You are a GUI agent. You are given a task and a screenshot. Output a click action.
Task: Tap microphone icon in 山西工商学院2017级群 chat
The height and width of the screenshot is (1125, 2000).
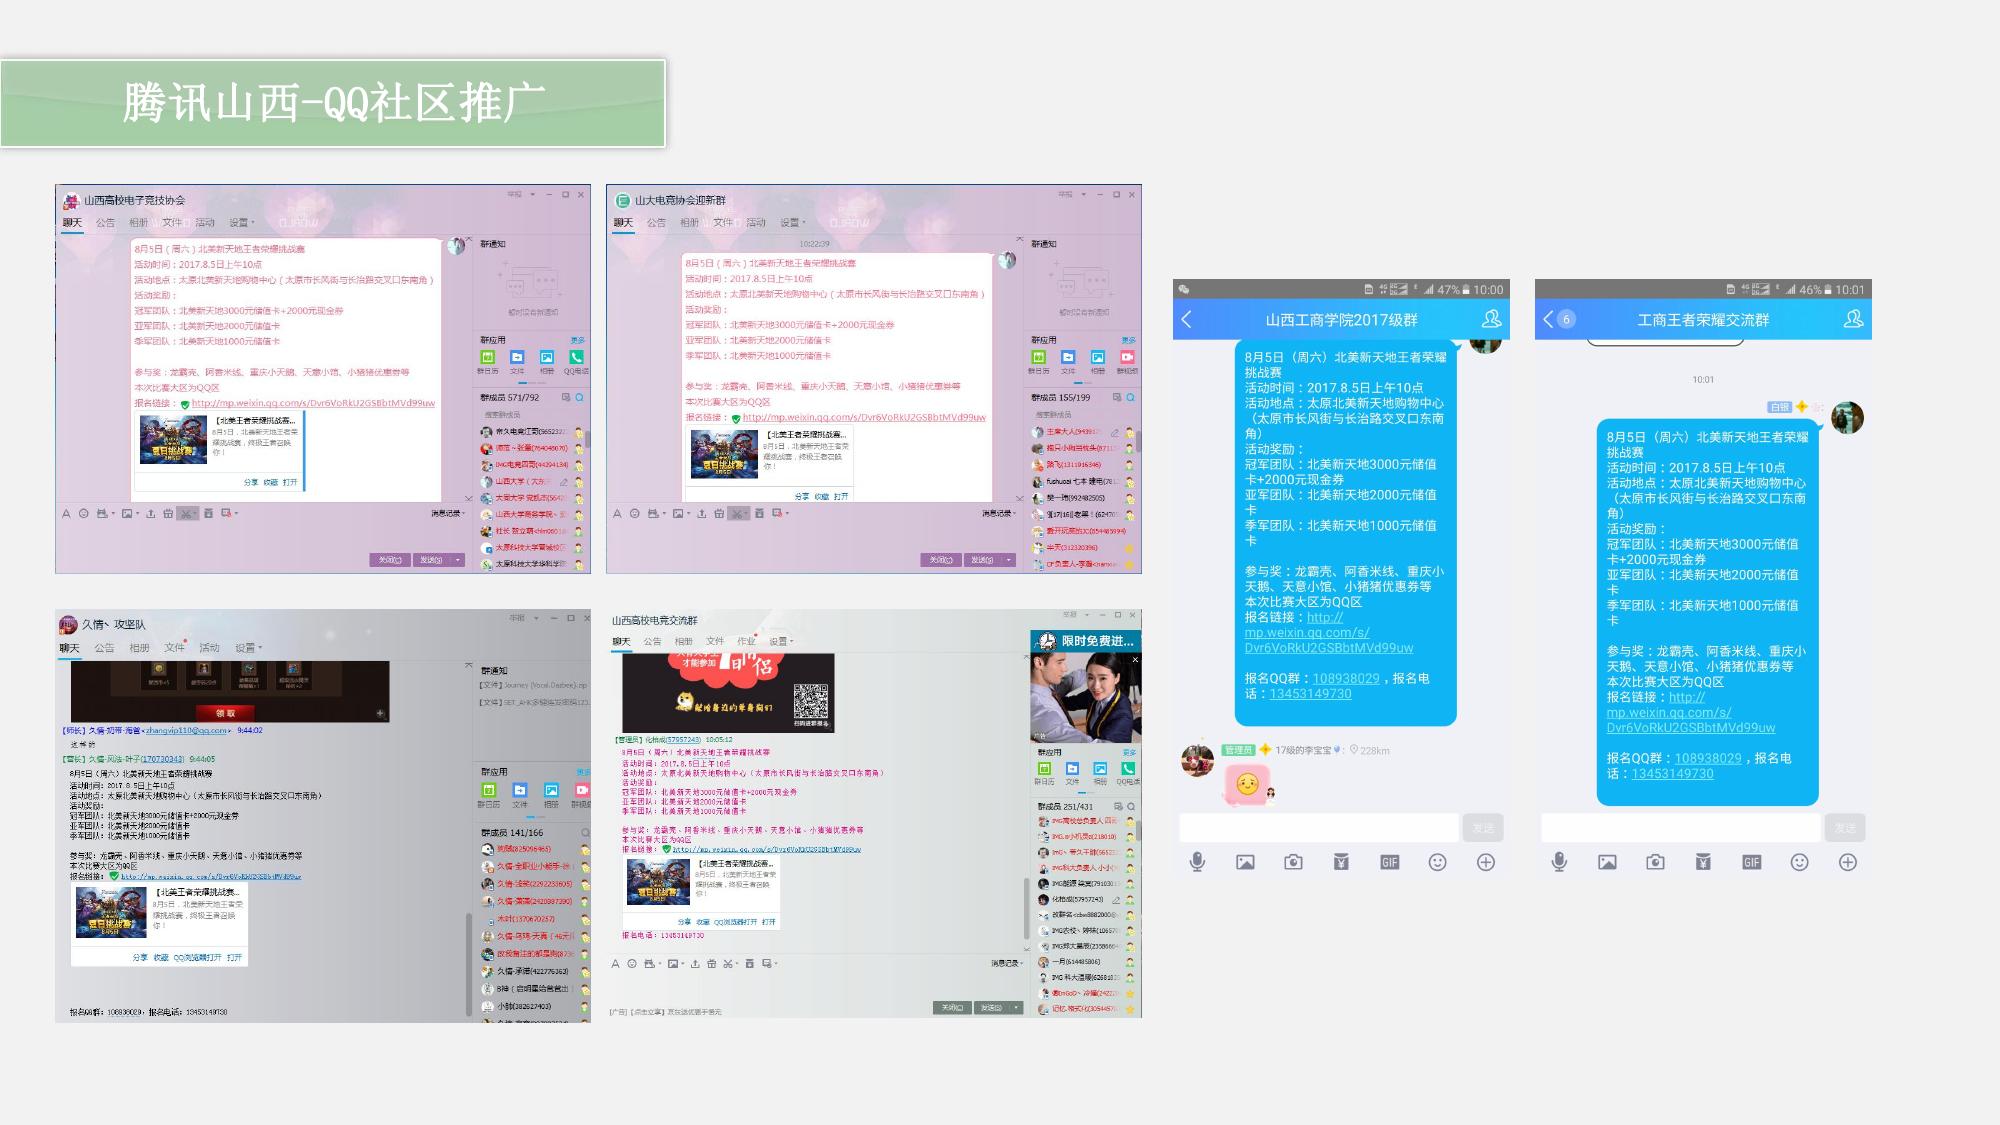(1197, 862)
